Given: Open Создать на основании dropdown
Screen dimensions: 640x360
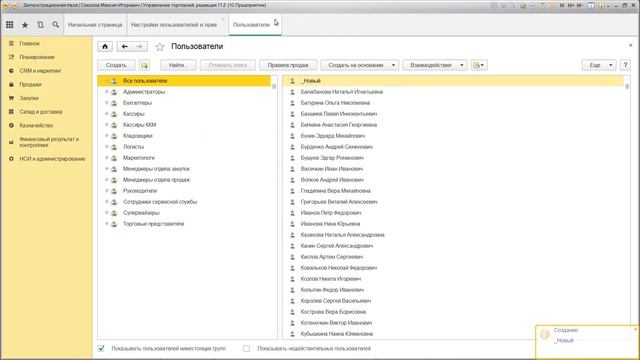Looking at the screenshot, I should 360,65.
